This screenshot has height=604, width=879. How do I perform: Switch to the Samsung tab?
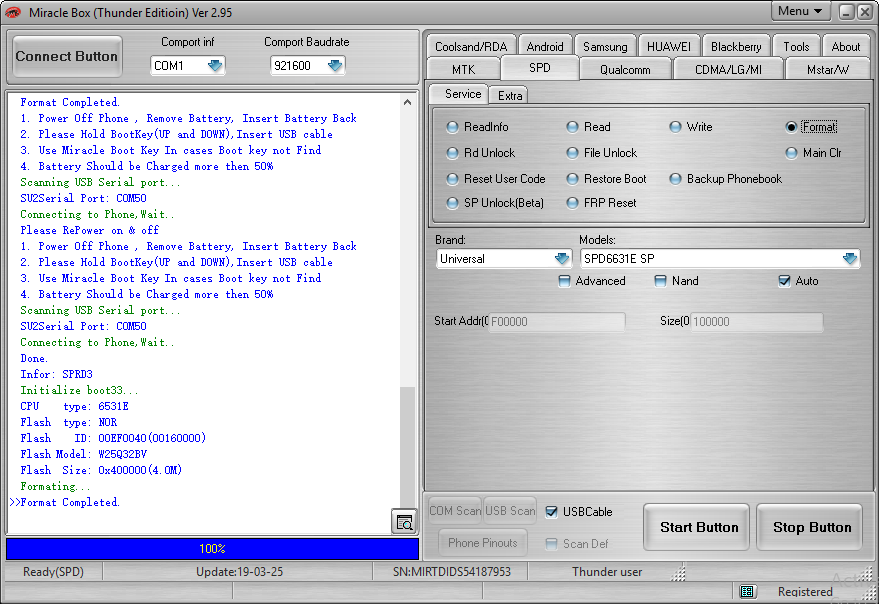pyautogui.click(x=605, y=47)
